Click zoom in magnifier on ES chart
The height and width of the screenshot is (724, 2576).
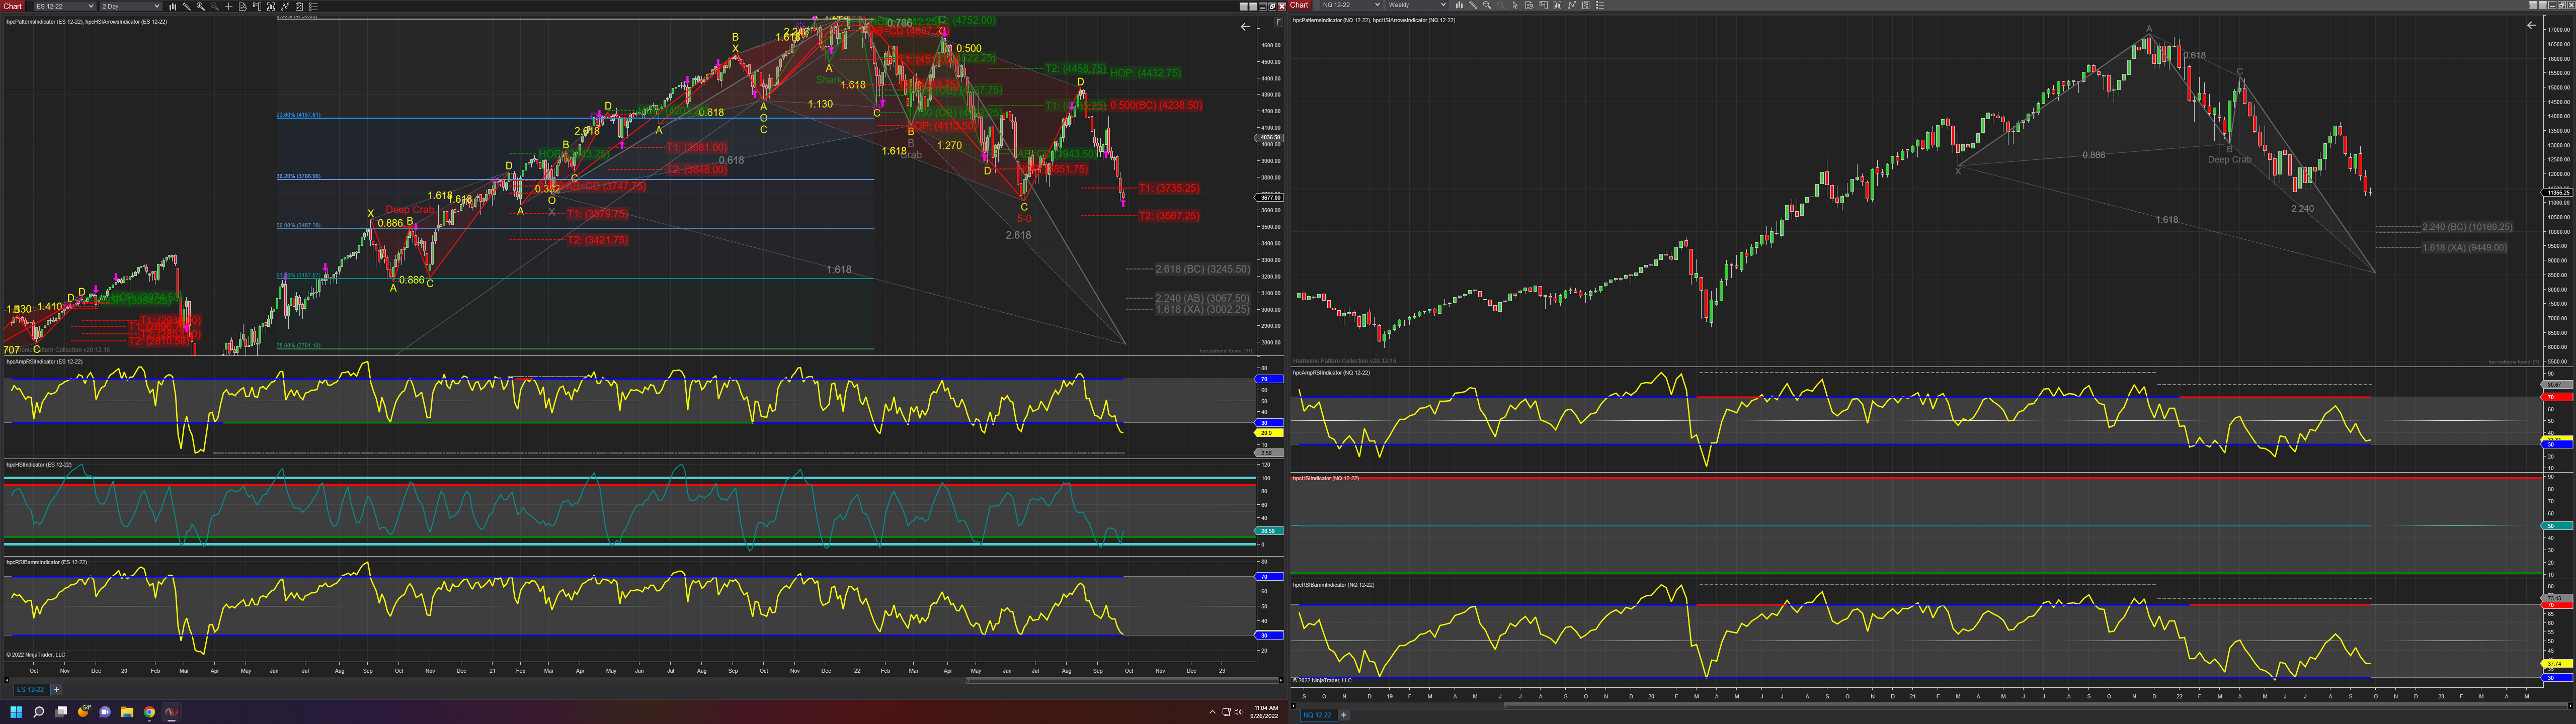[x=200, y=6]
